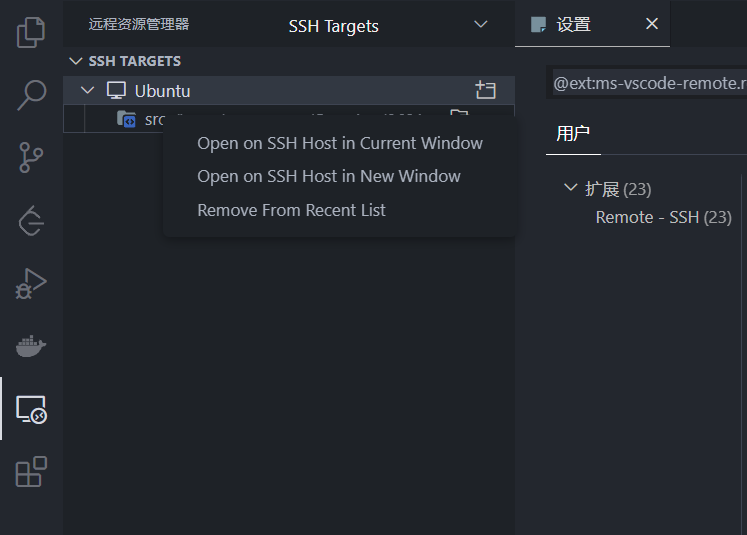Click the monitor icon next to Ubuntu
747x535 pixels.
pos(116,91)
